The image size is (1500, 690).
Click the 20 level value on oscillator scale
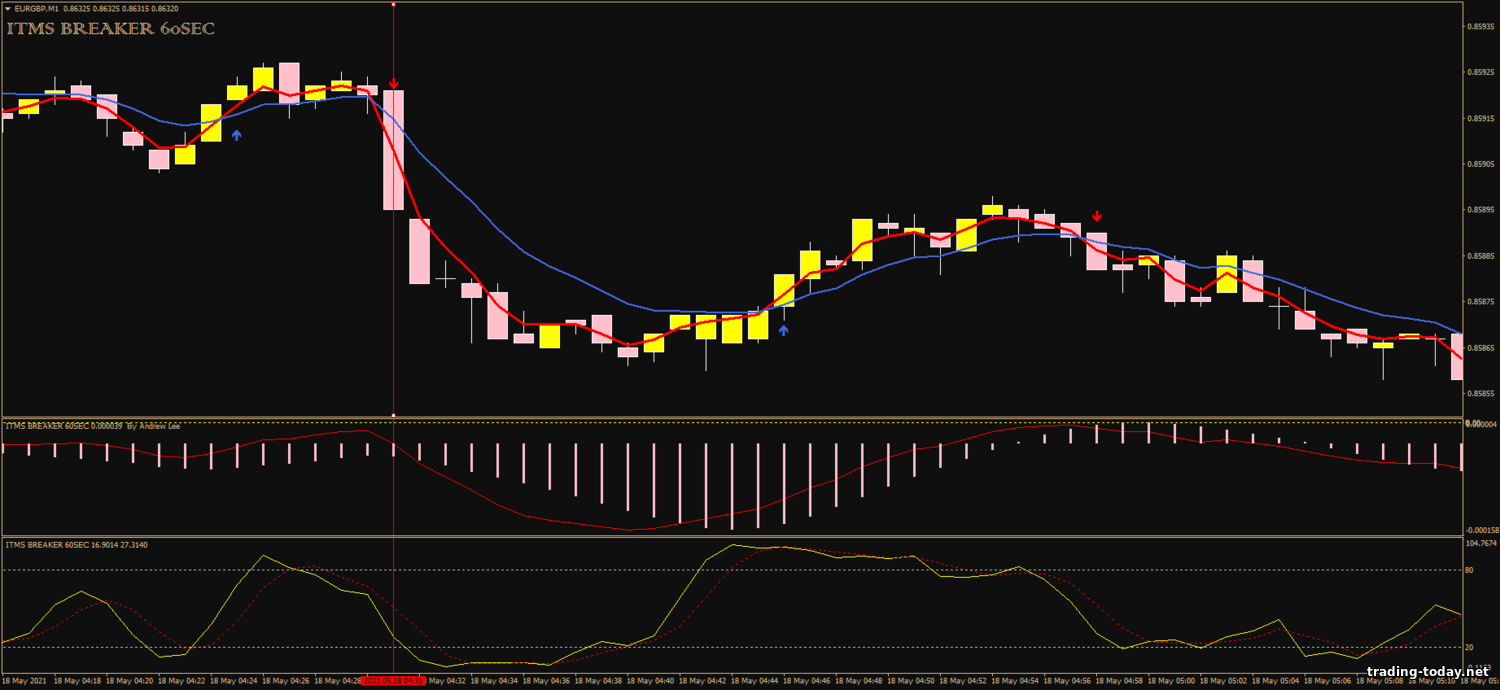pos(1470,648)
